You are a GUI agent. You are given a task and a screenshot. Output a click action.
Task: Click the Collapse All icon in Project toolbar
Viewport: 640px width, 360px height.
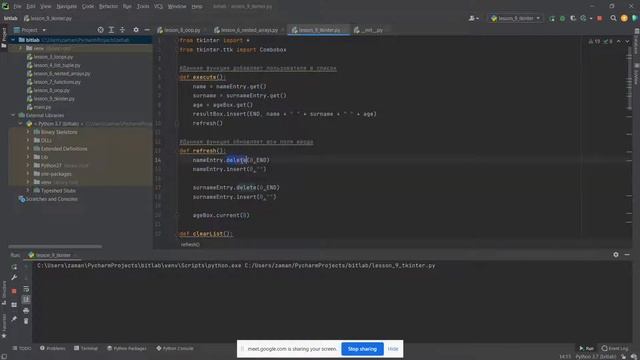tap(122, 30)
